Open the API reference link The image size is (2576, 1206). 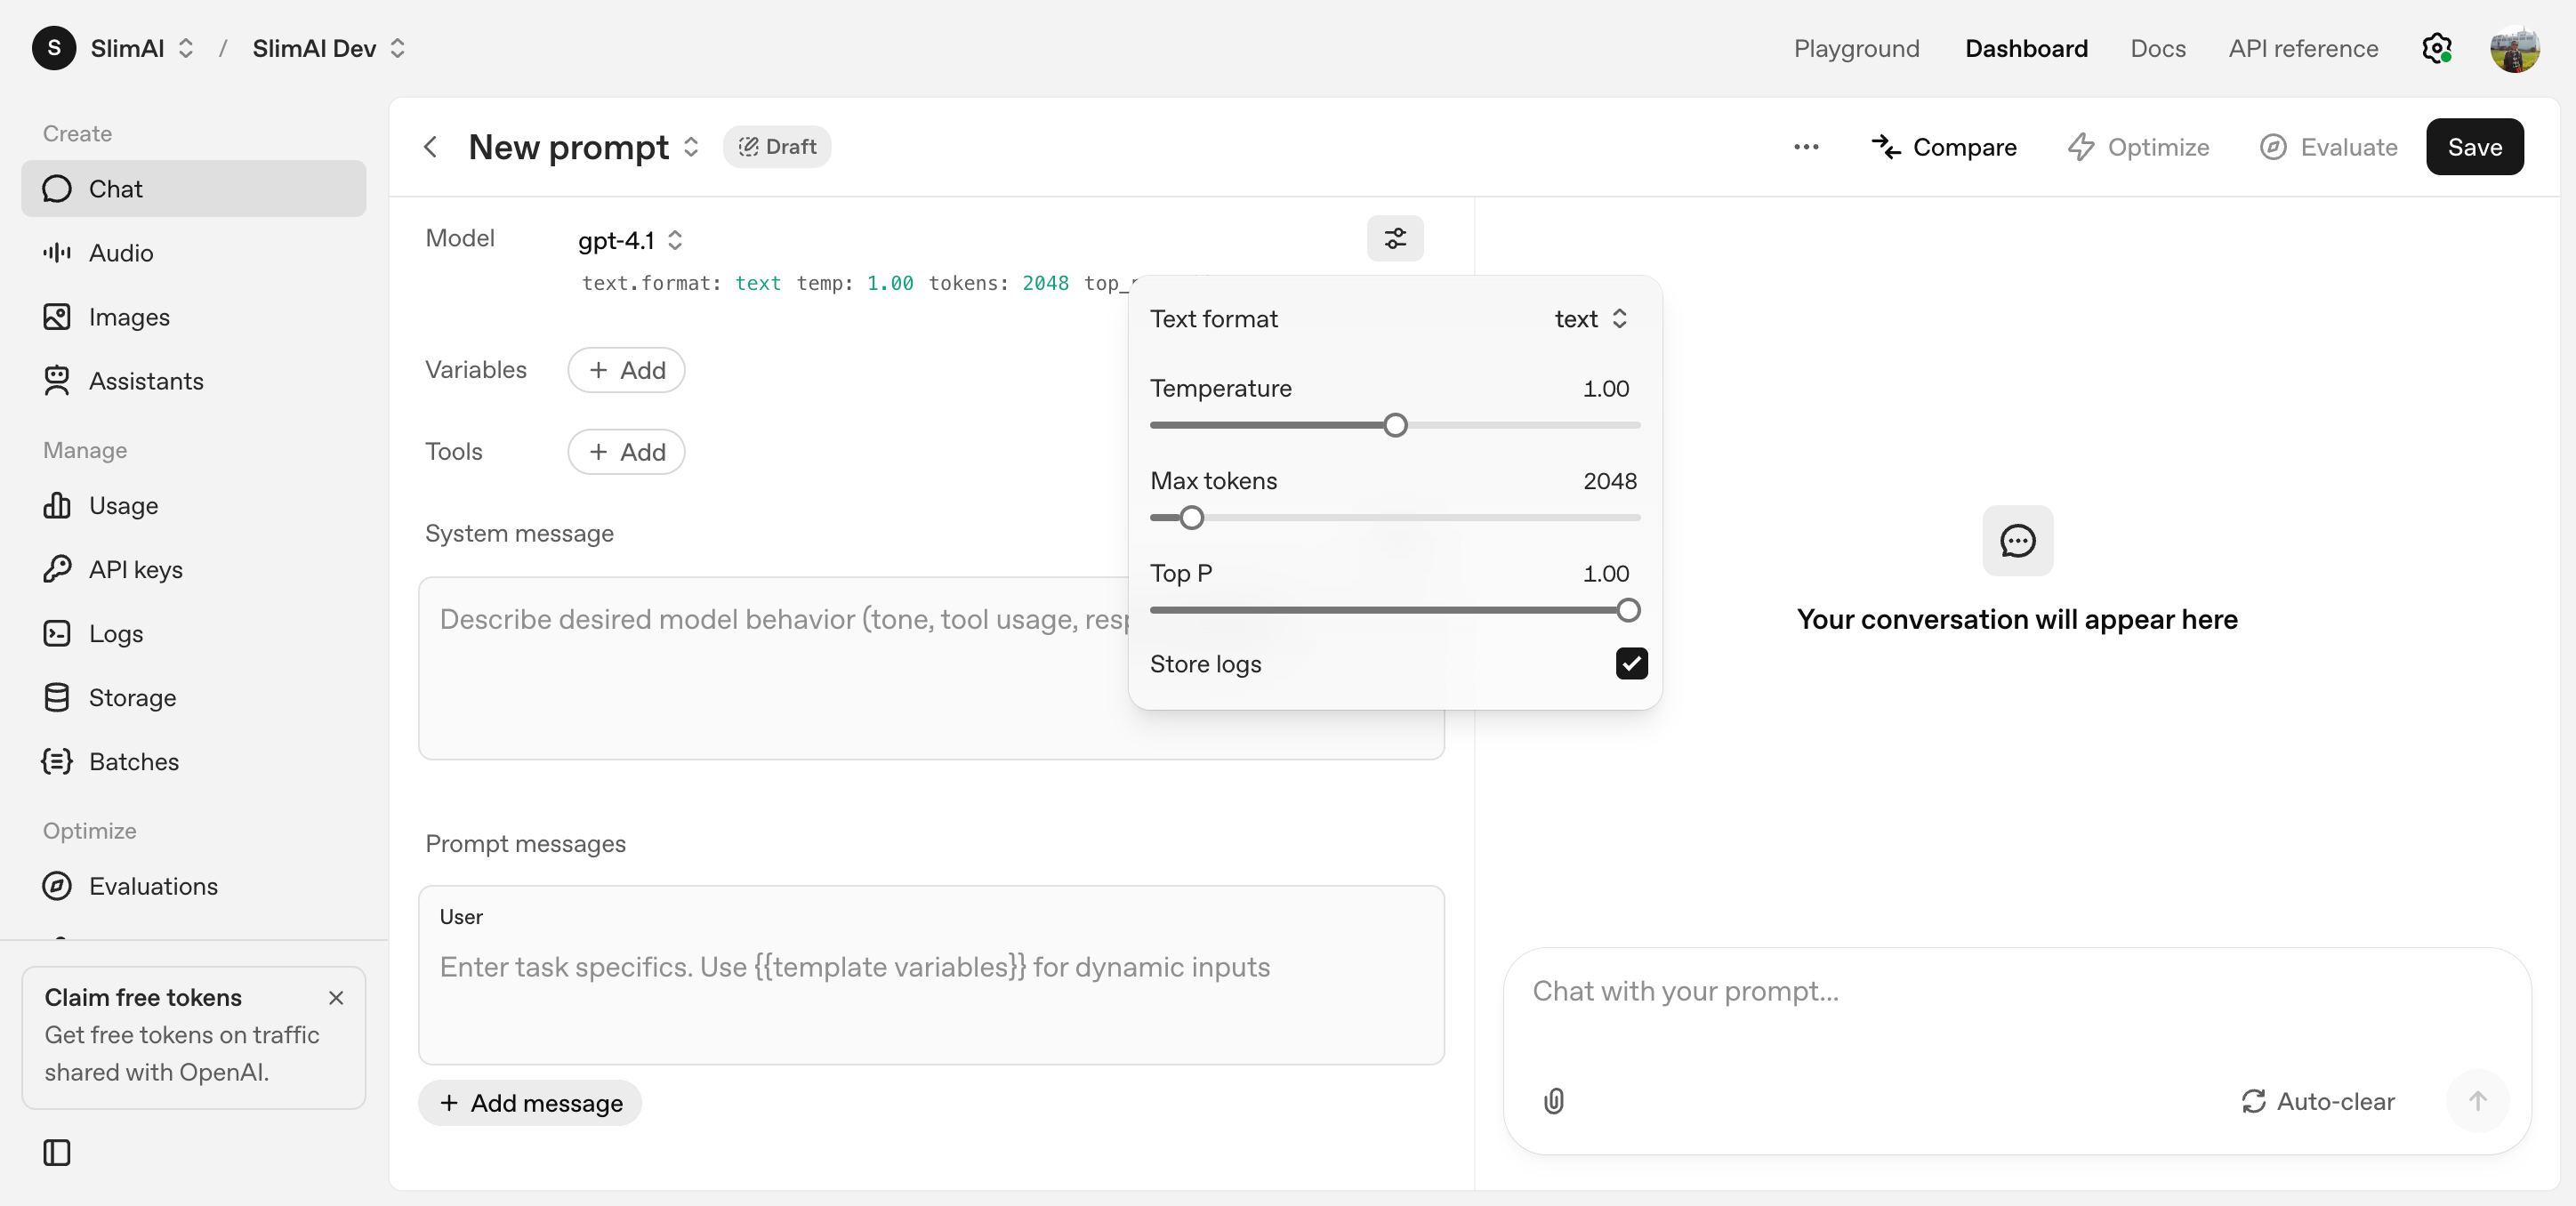point(2303,48)
